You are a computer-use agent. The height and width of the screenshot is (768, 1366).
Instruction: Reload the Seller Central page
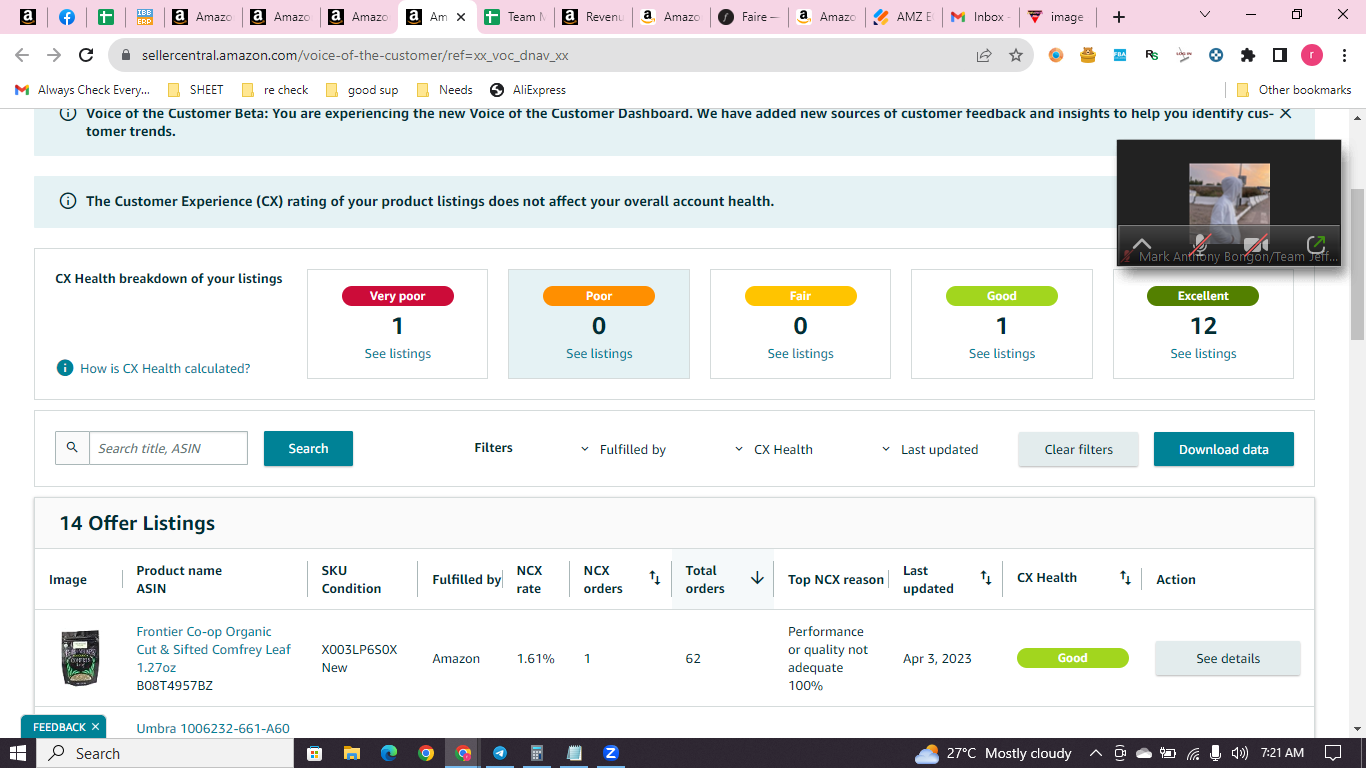point(86,55)
